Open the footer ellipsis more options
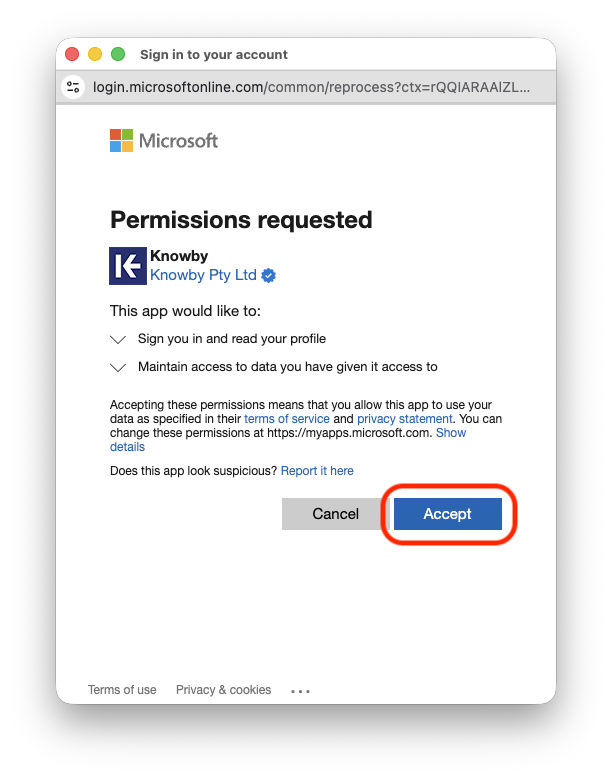The height and width of the screenshot is (778, 612). click(301, 690)
